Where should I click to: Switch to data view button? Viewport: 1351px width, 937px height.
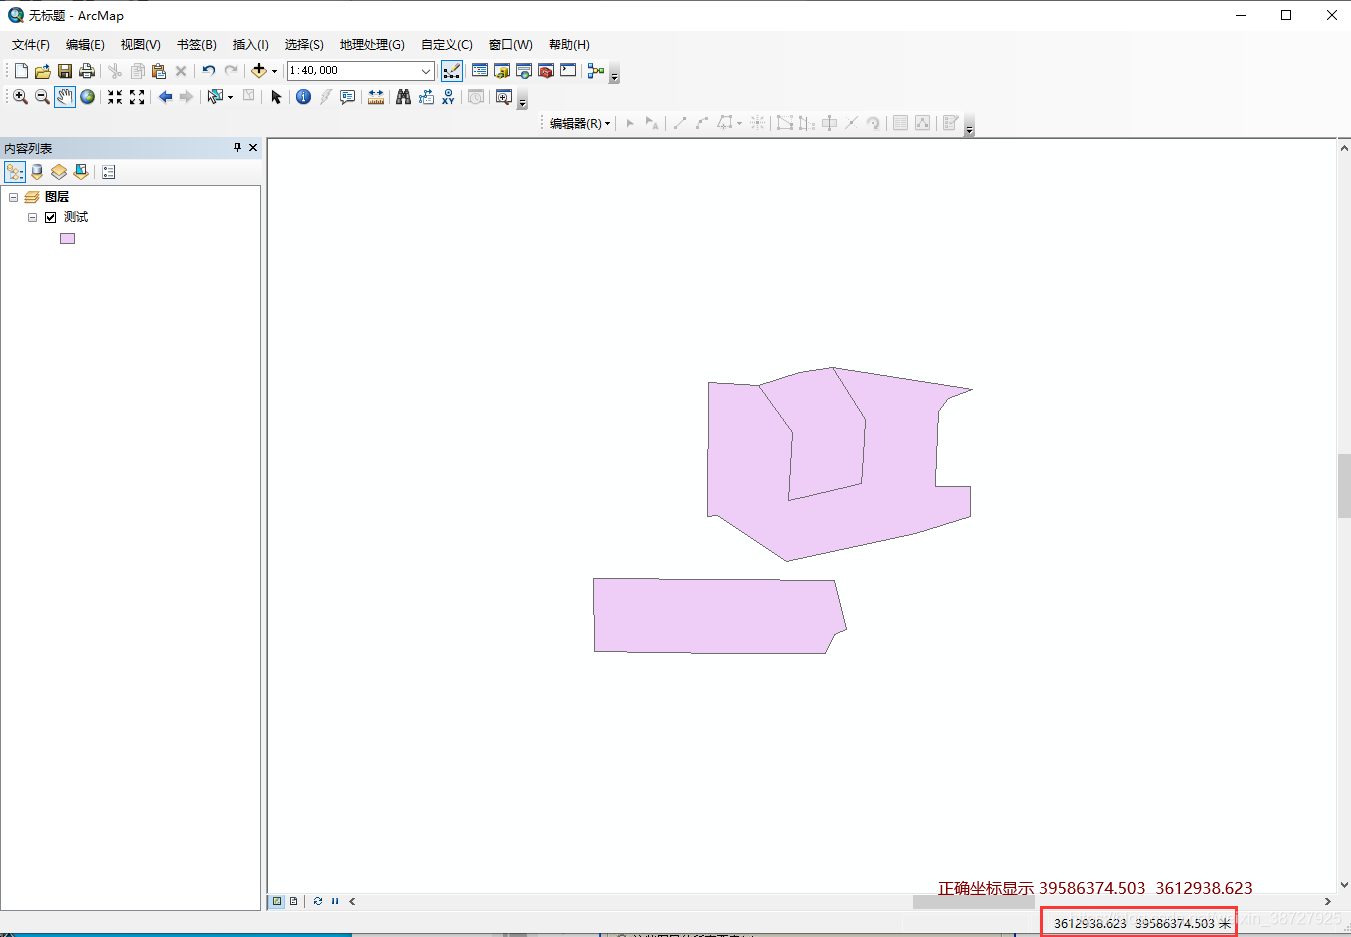[x=277, y=901]
